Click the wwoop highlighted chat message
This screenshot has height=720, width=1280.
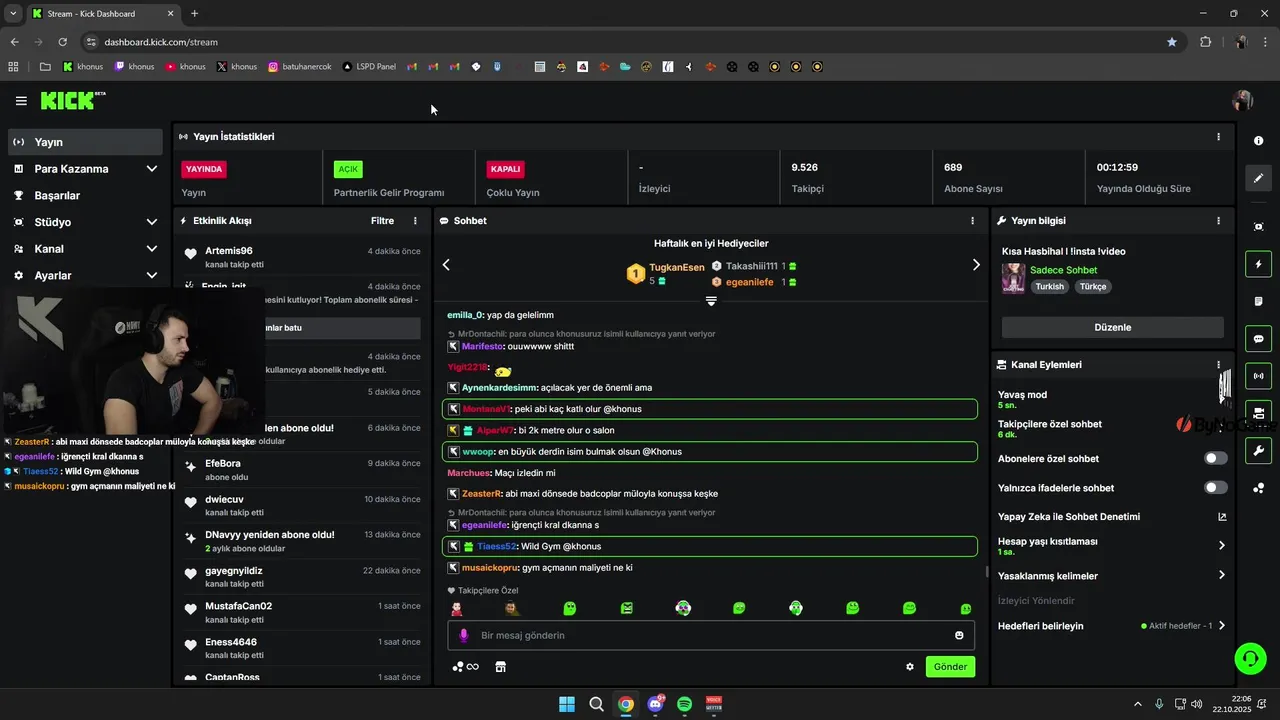(x=710, y=451)
